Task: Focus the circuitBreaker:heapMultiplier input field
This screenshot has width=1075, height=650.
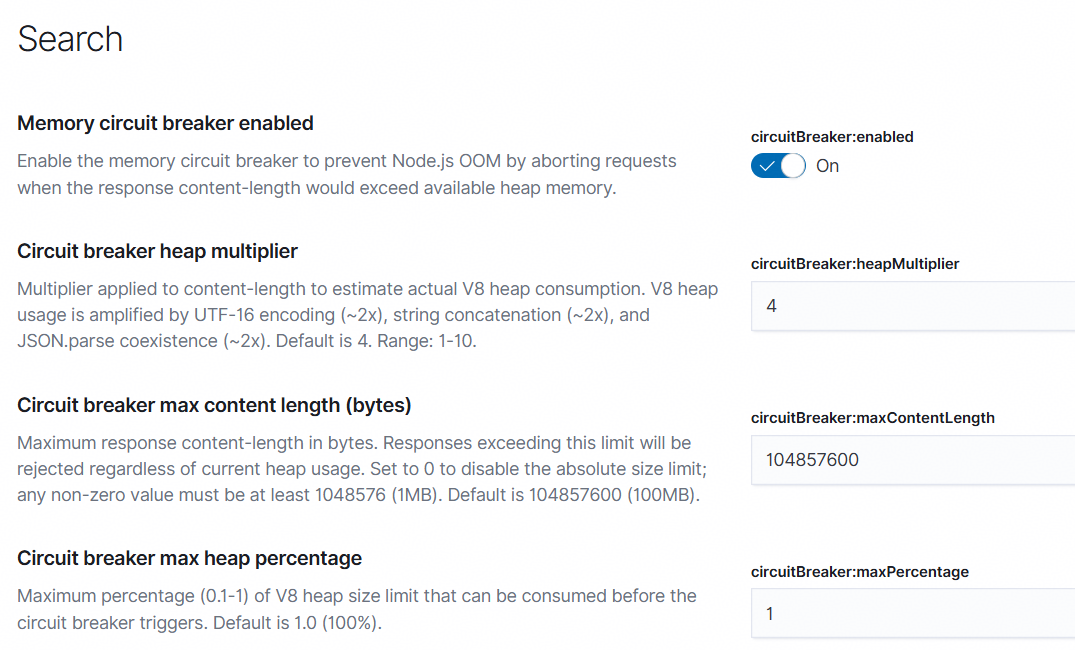Action: (913, 306)
